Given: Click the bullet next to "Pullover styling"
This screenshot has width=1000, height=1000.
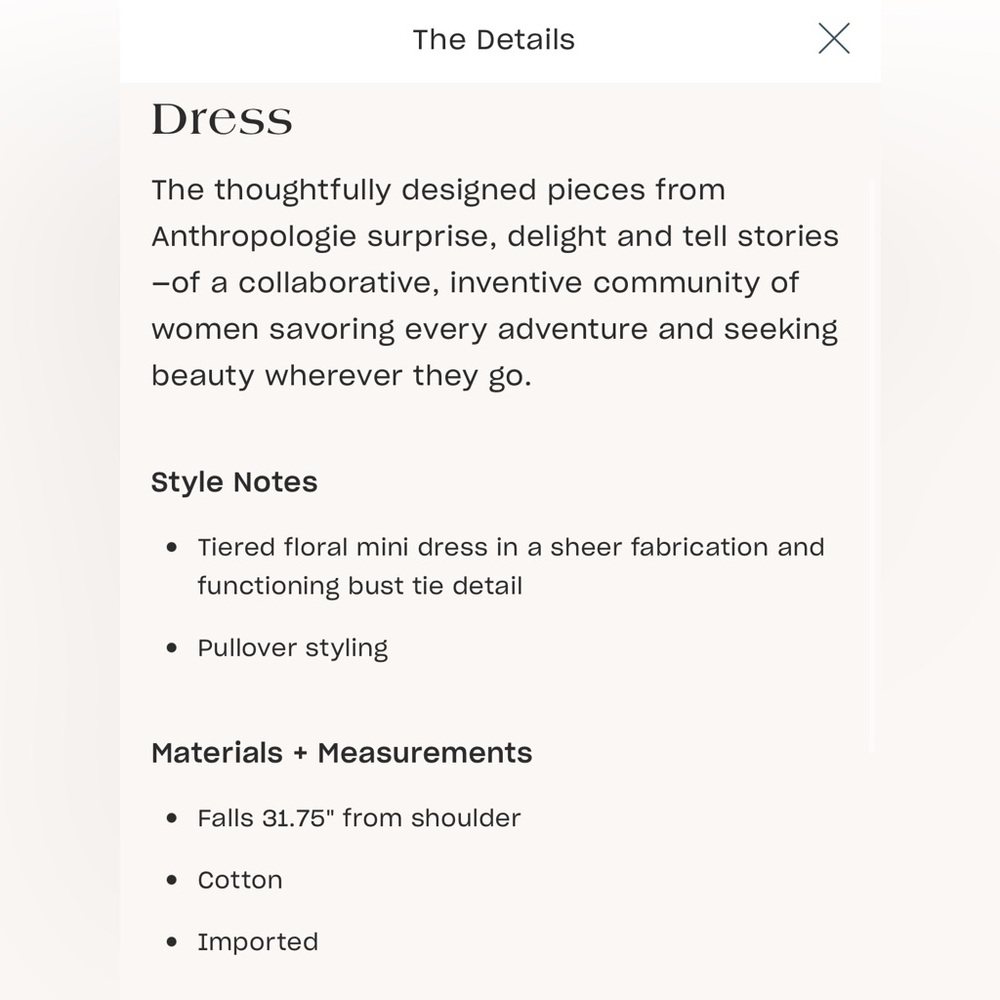Looking at the screenshot, I should [x=173, y=648].
